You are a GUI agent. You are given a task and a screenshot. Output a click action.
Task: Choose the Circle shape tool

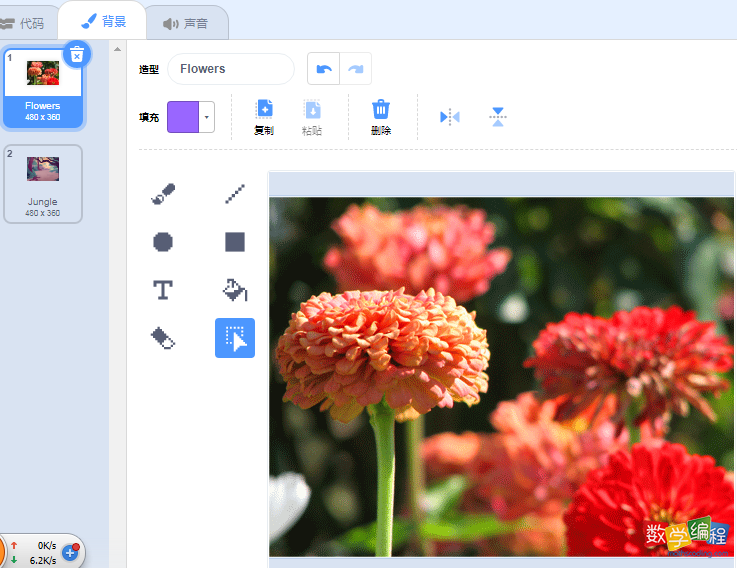click(x=163, y=242)
